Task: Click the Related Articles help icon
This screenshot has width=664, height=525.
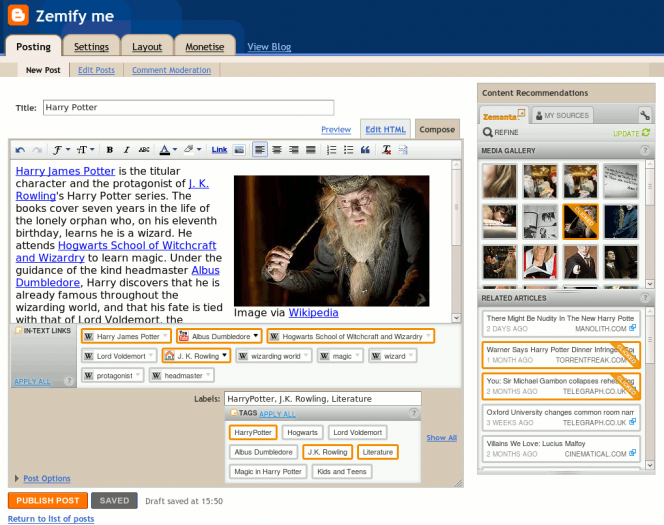Action: [x=645, y=298]
